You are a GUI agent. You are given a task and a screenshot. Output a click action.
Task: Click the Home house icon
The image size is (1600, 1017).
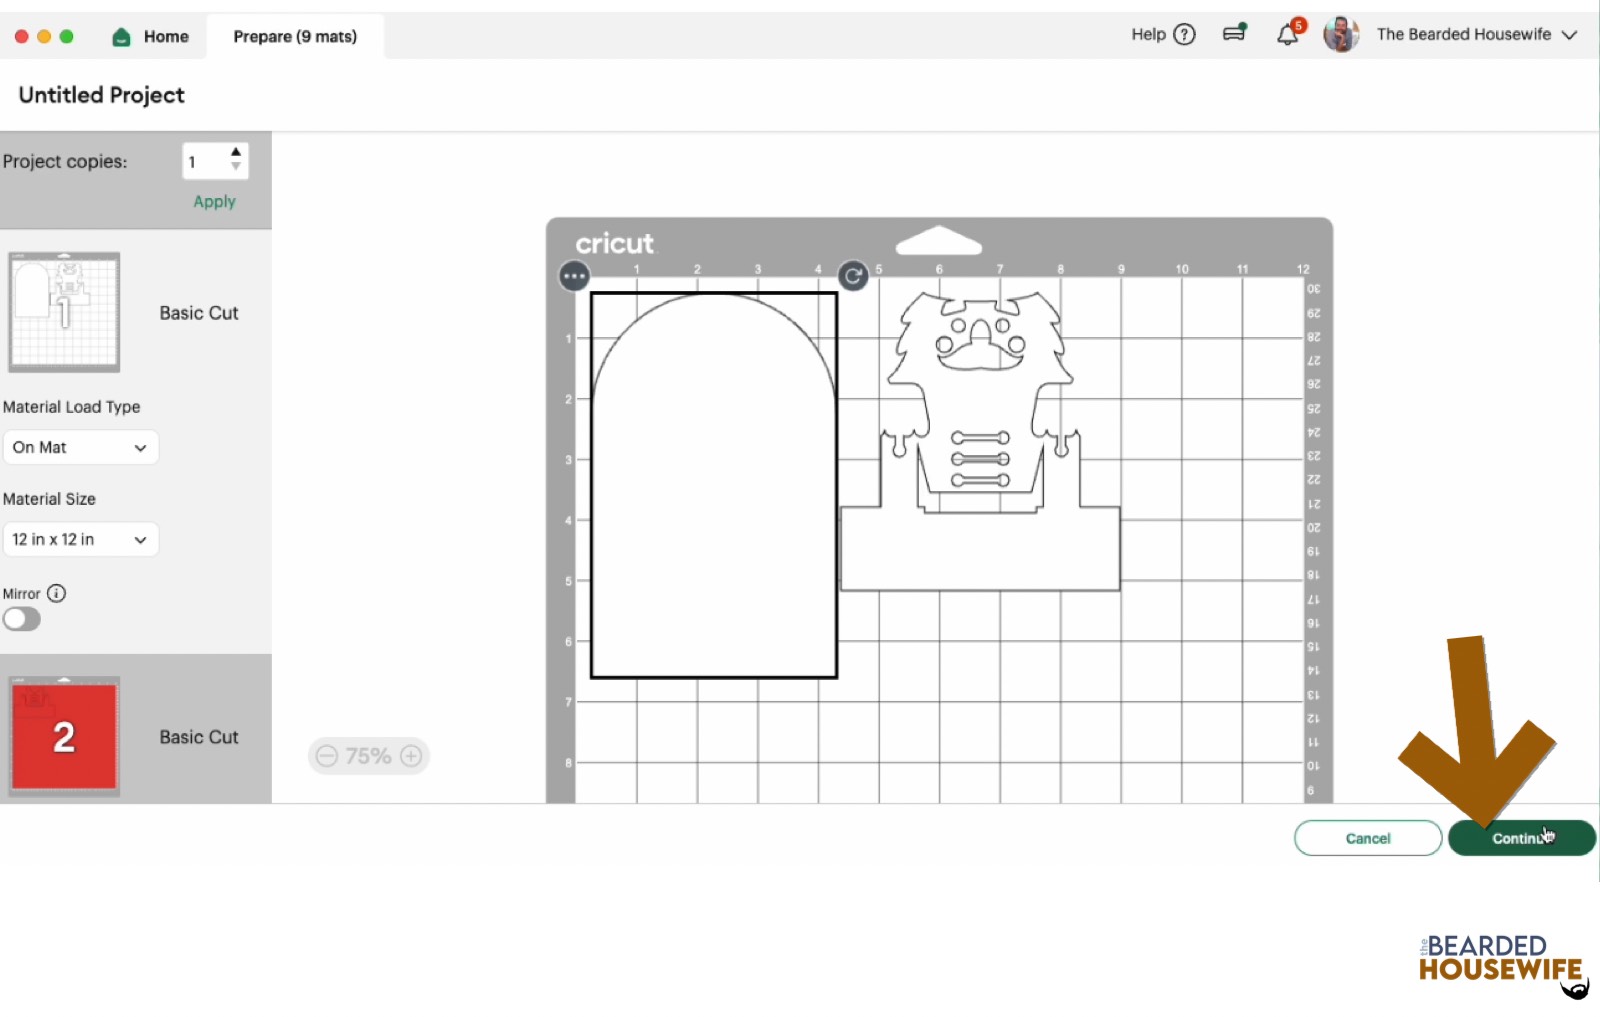point(122,37)
